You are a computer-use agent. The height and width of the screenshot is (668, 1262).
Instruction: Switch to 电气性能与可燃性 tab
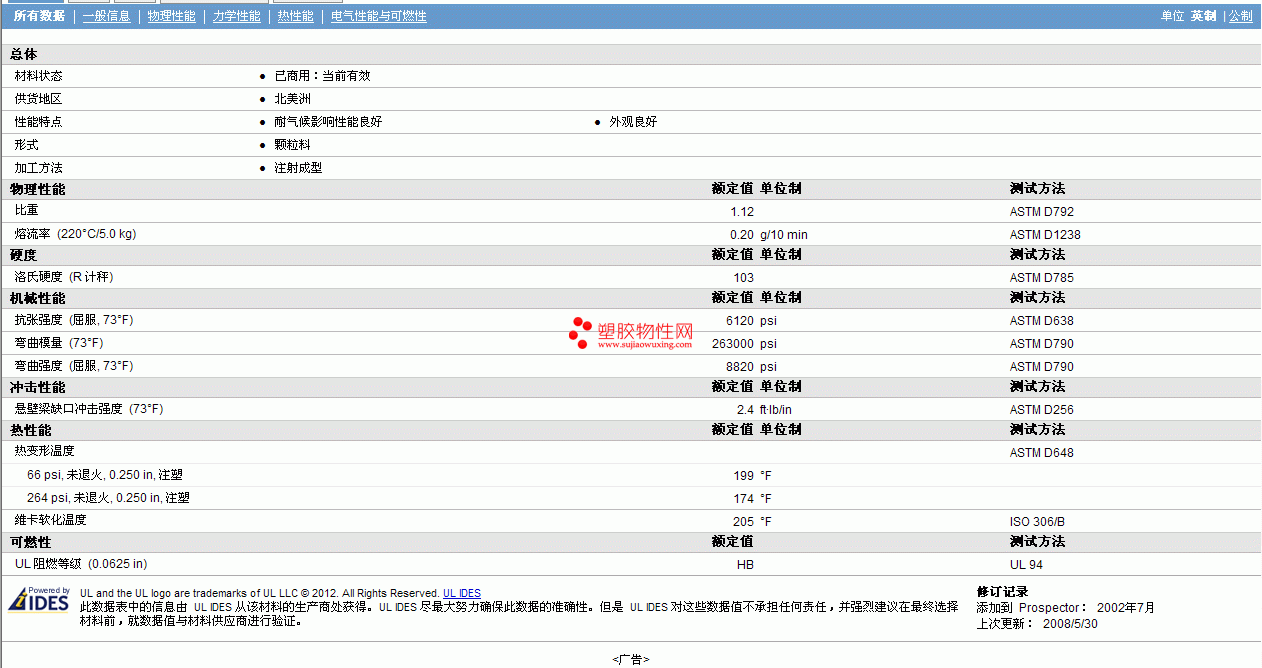[x=379, y=16]
